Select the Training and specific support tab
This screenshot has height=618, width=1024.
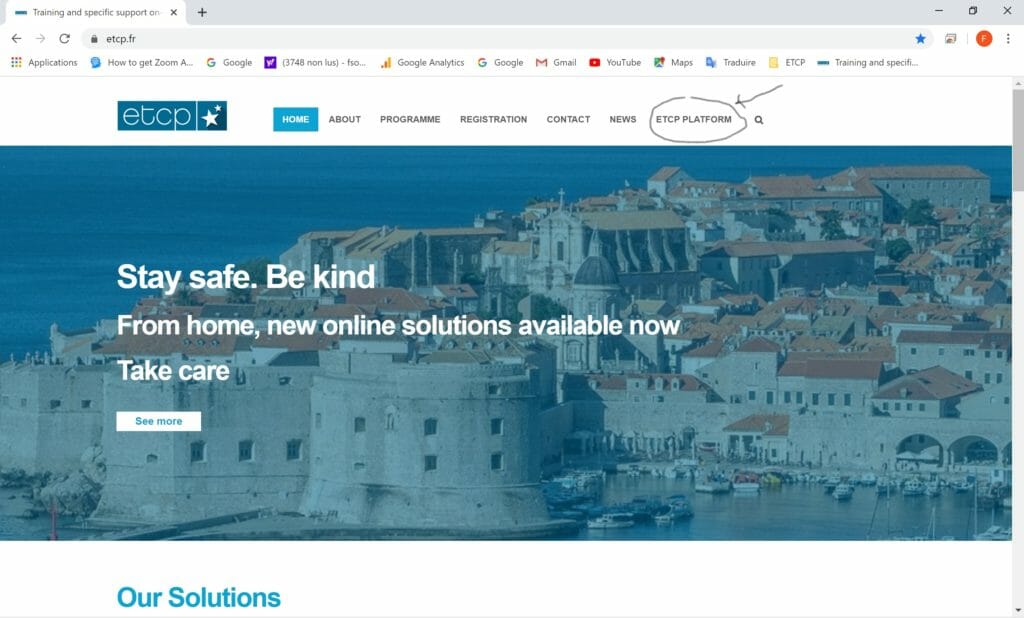pyautogui.click(x=95, y=12)
